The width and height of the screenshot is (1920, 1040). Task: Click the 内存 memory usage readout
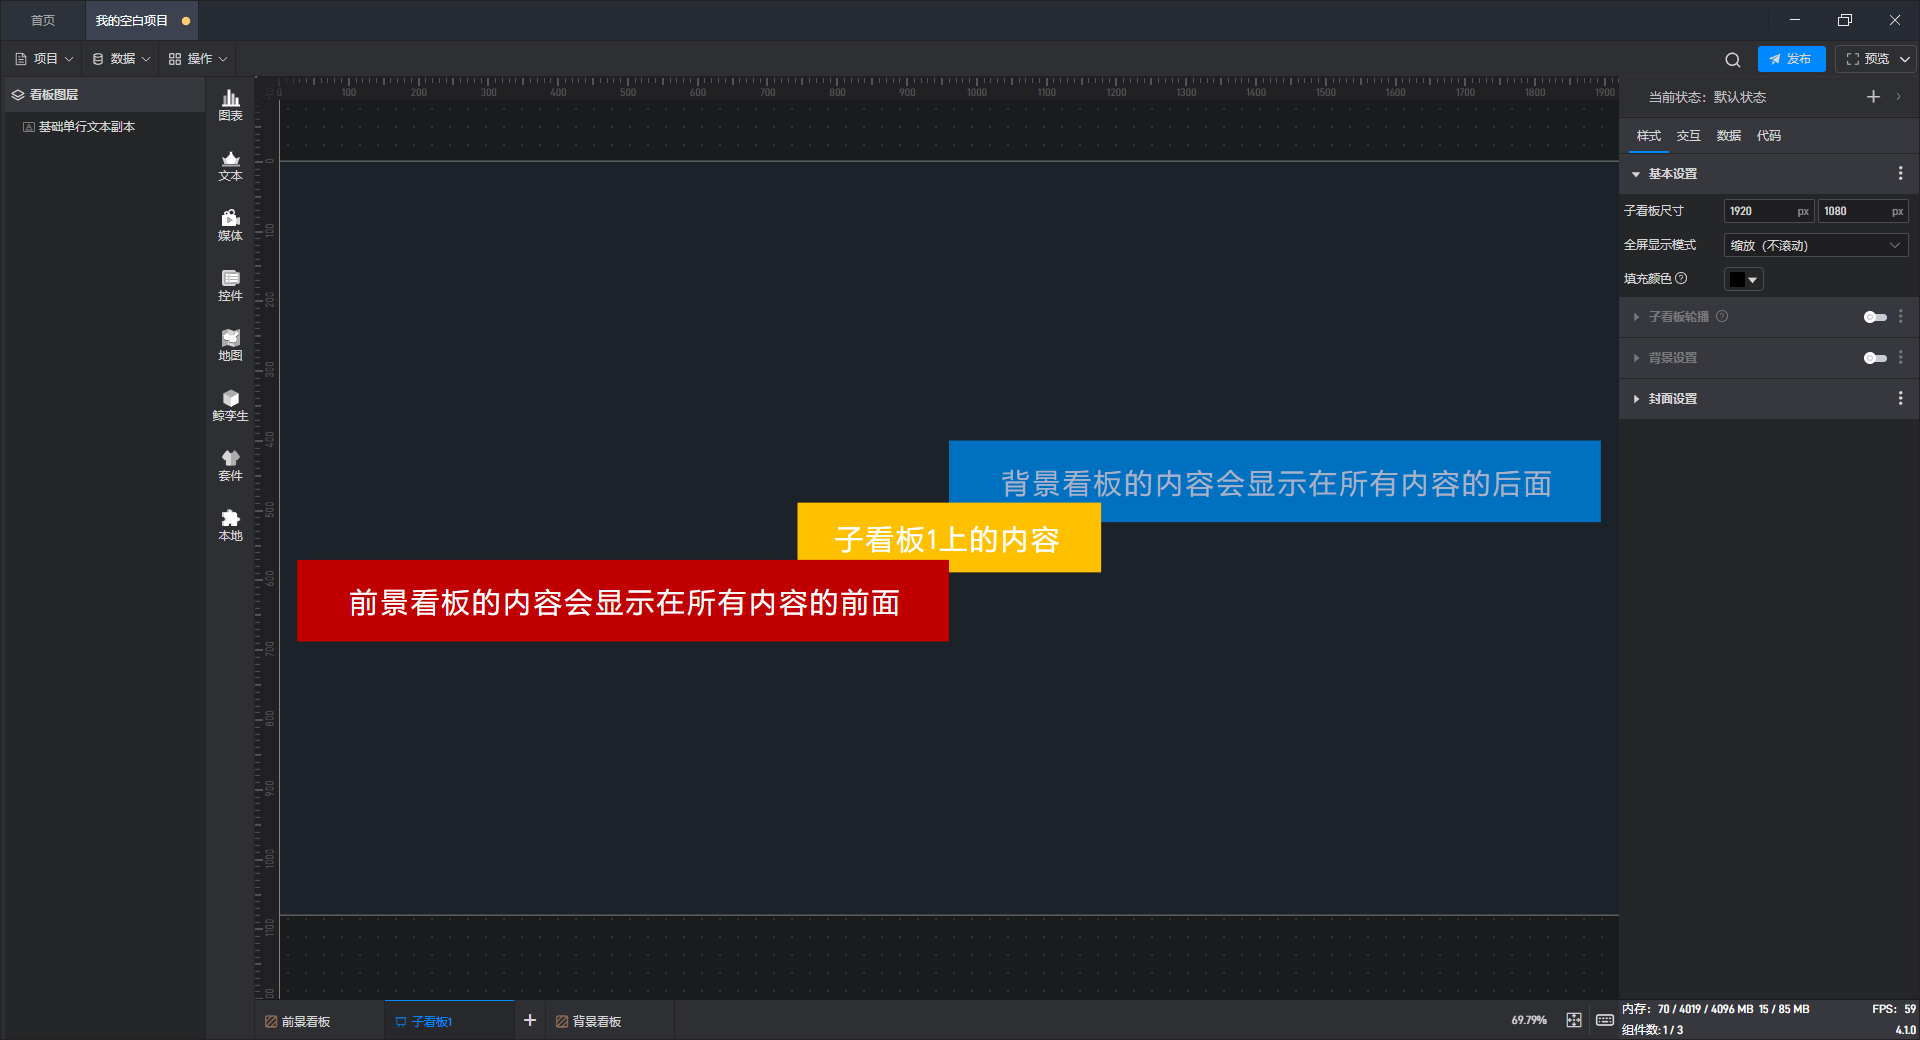point(1715,1009)
